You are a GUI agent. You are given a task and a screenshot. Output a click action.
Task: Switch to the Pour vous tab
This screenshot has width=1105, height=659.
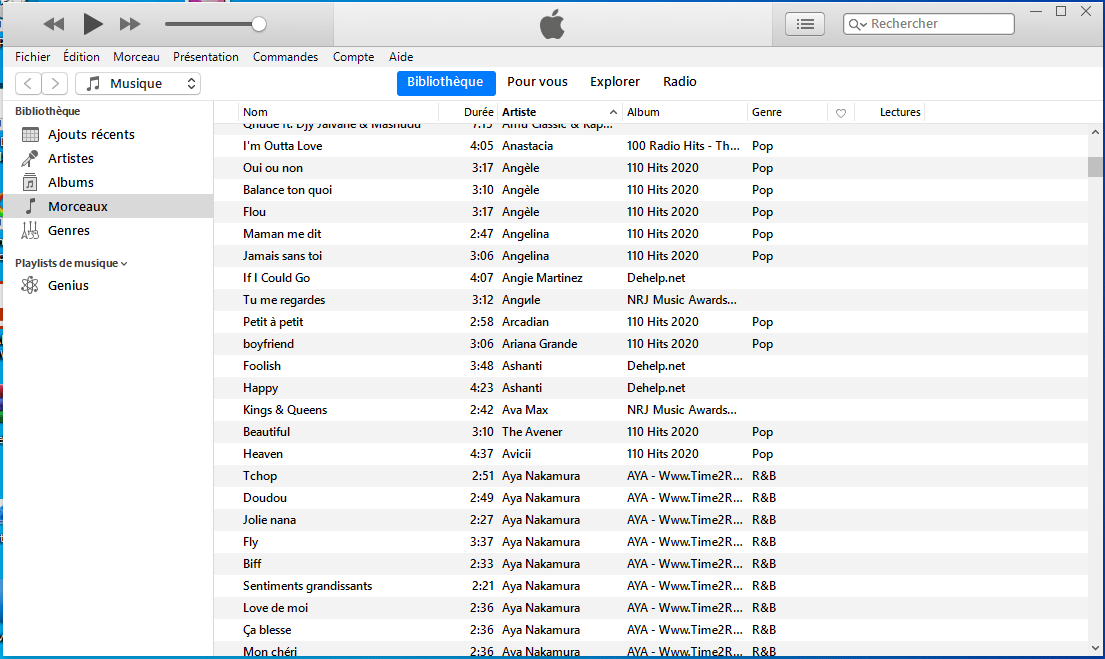click(537, 82)
